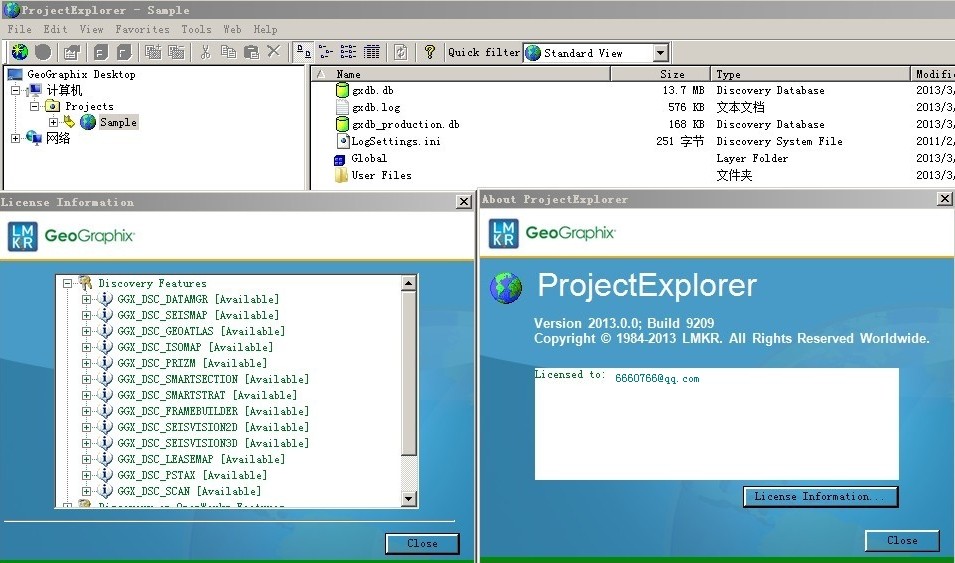Screen dimensions: 955x563
Task: Click the project properties toolbar icon
Action: pos(72,52)
